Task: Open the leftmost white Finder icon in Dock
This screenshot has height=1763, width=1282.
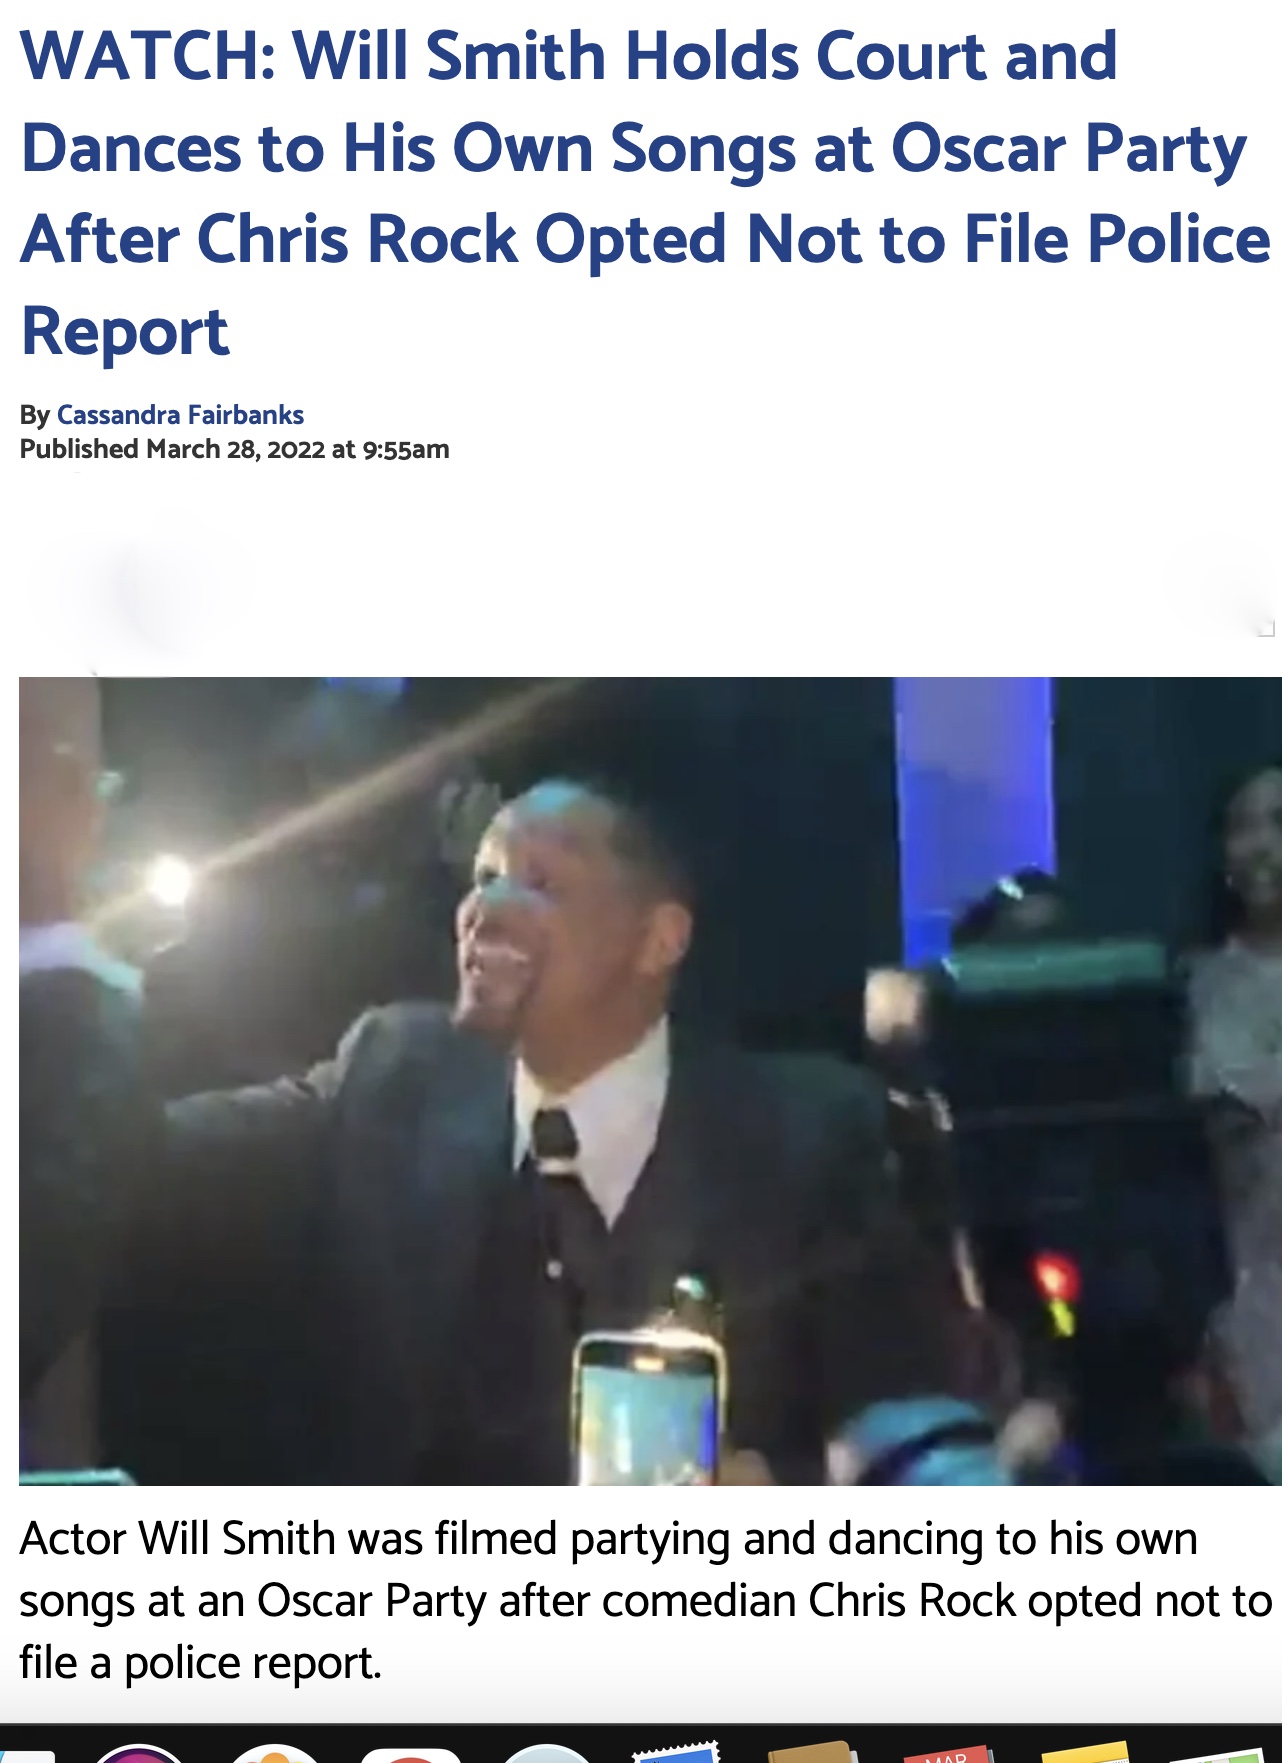Action: 27,1755
